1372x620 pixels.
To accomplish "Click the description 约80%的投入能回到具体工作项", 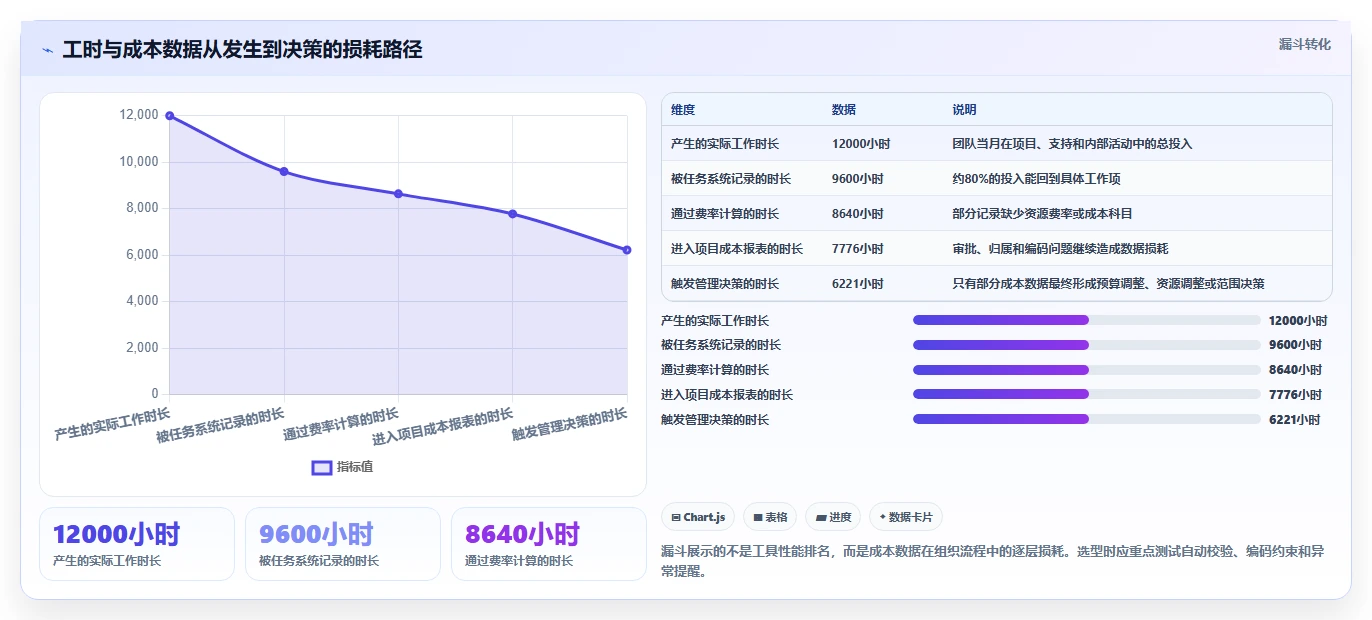I will (x=1036, y=179).
